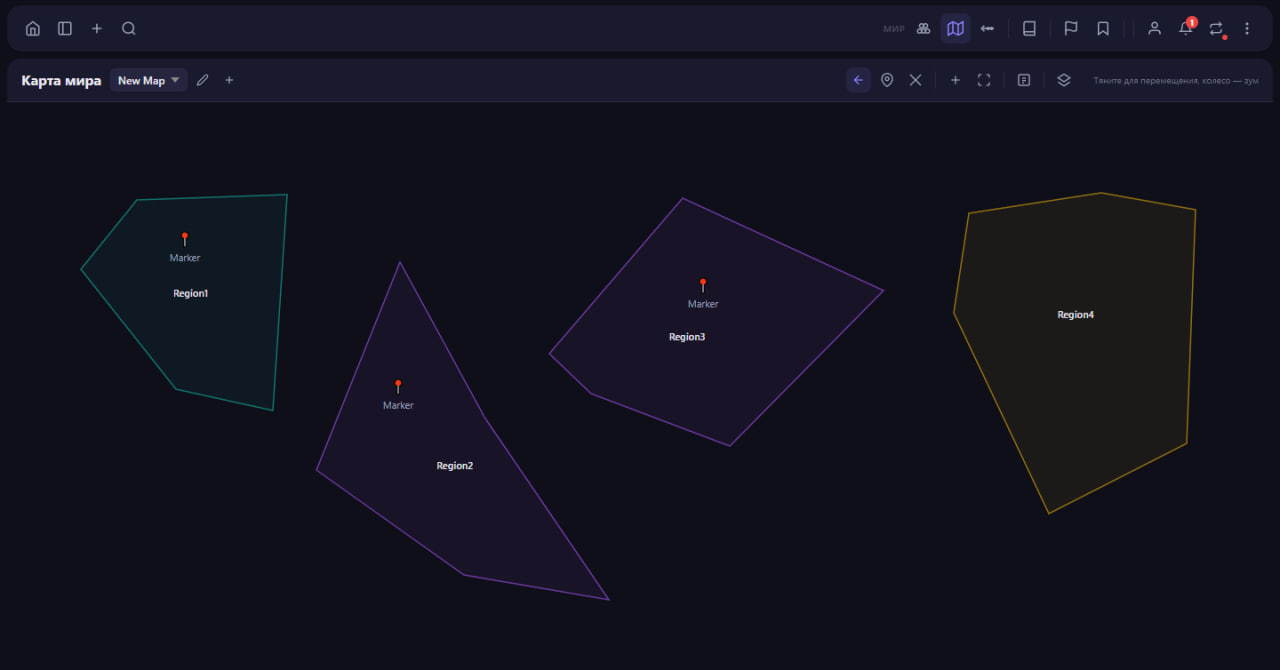Open the layers stack icon

coord(1064,80)
